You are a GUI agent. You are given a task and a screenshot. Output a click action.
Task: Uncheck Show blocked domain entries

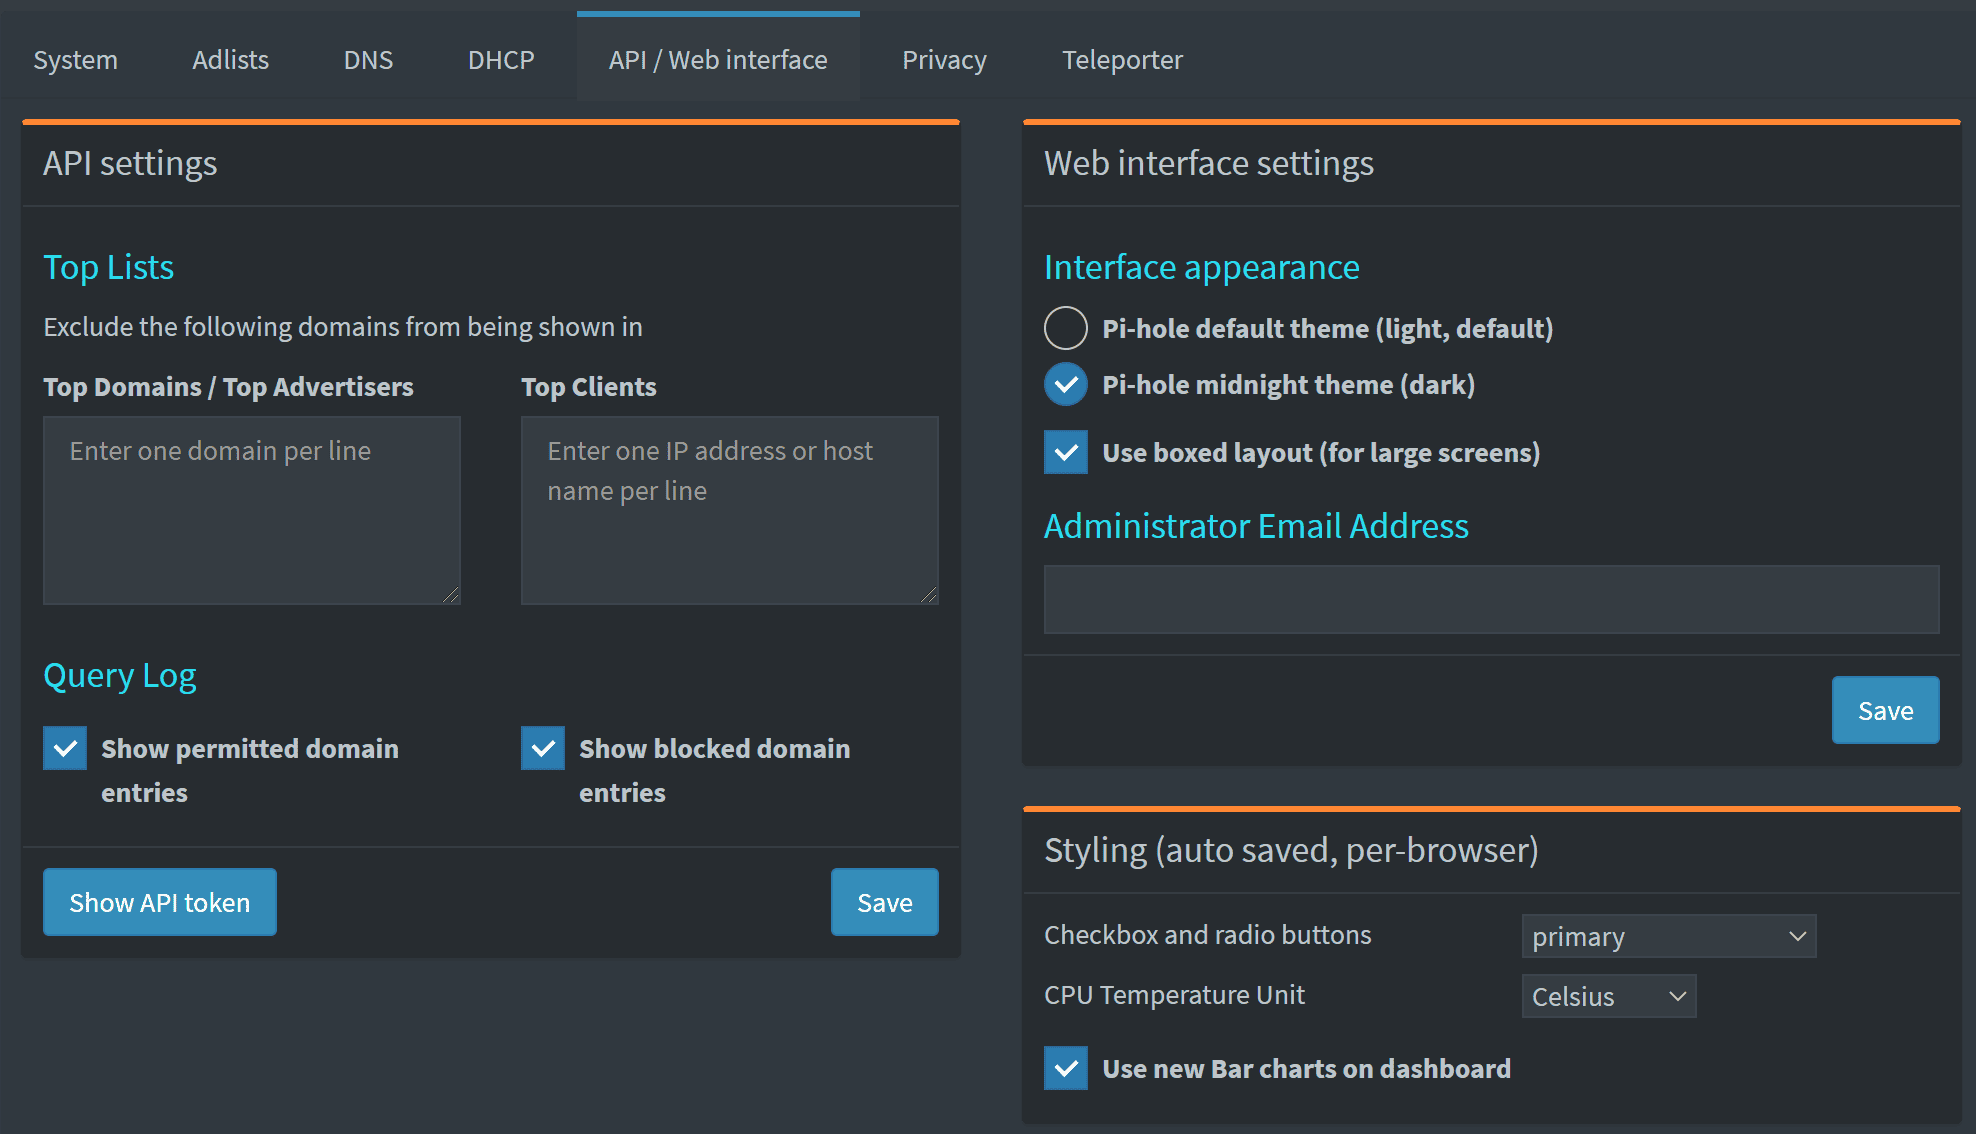pyautogui.click(x=541, y=748)
